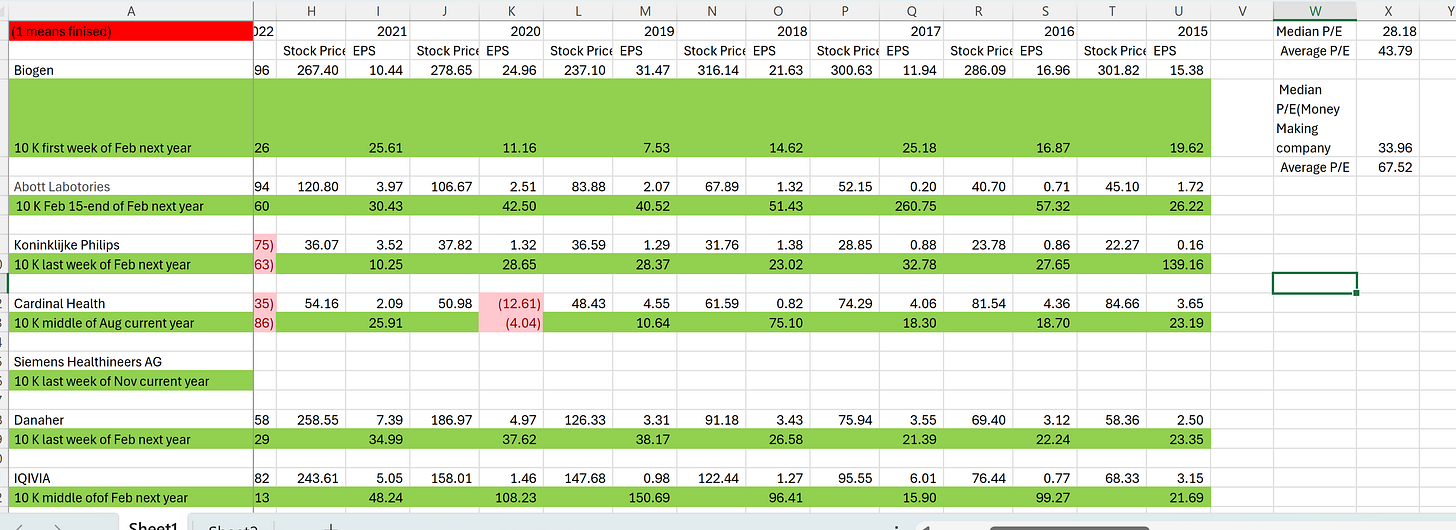Screen dimensions: 1456x530
Task: Click Danaher stock price 258.55
Action: 313,420
